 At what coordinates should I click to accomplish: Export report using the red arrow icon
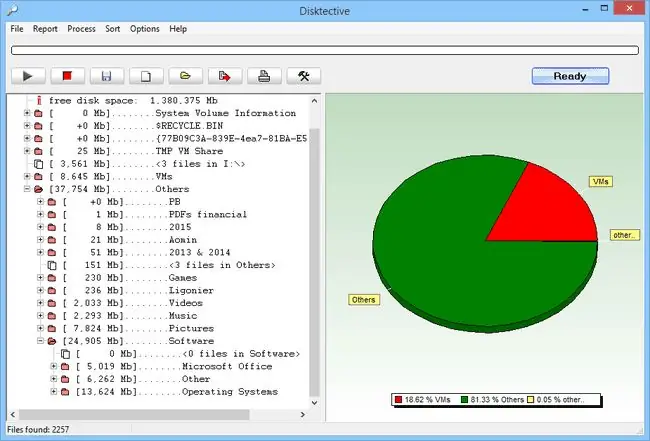[225, 76]
